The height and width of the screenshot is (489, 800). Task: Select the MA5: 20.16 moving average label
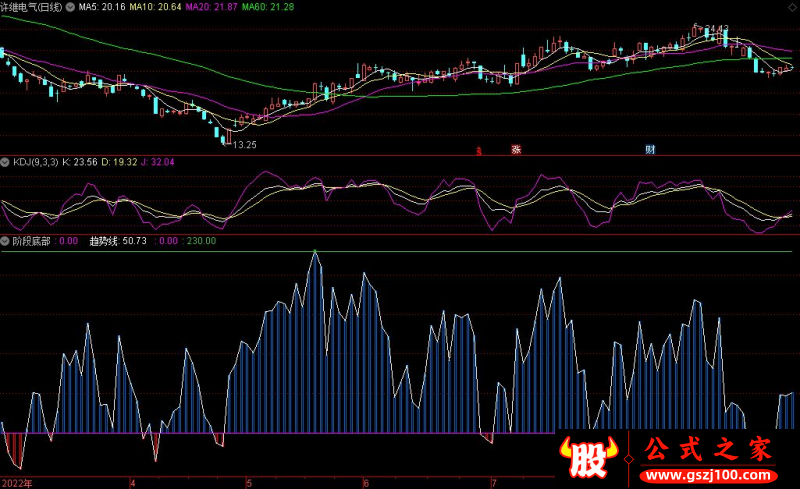[102, 7]
